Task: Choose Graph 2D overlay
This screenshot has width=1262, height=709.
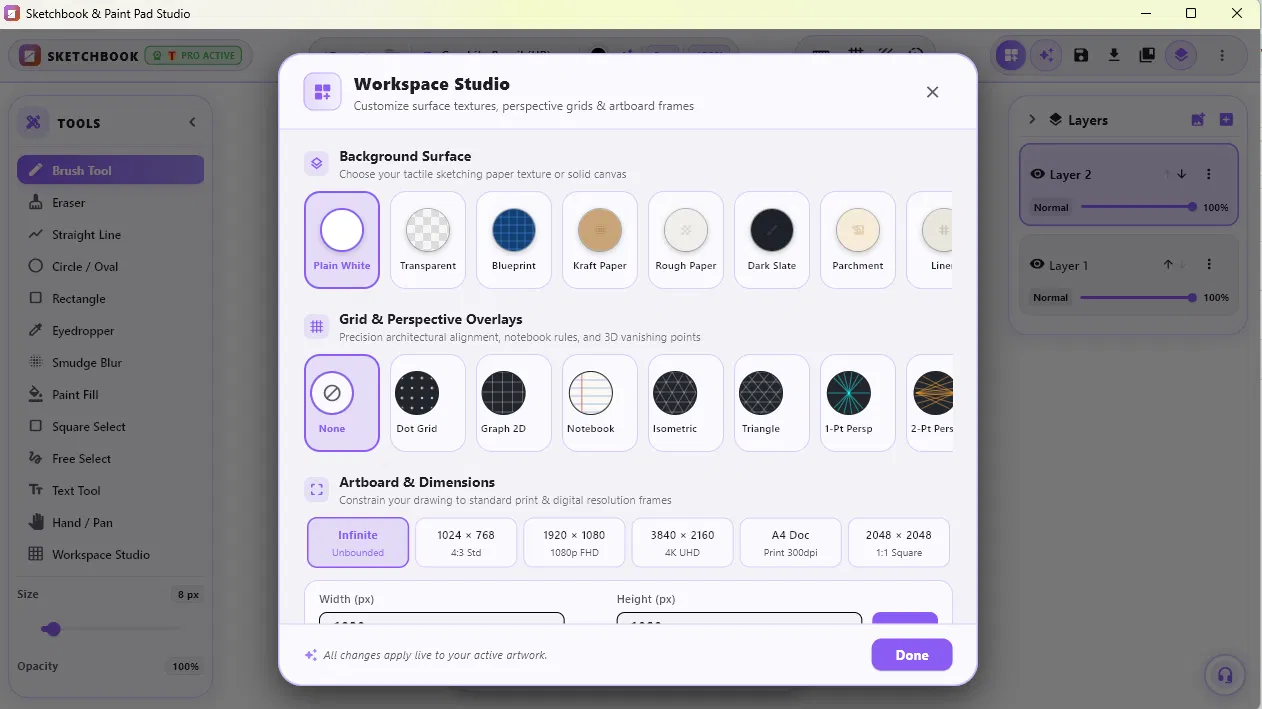Action: pyautogui.click(x=514, y=403)
